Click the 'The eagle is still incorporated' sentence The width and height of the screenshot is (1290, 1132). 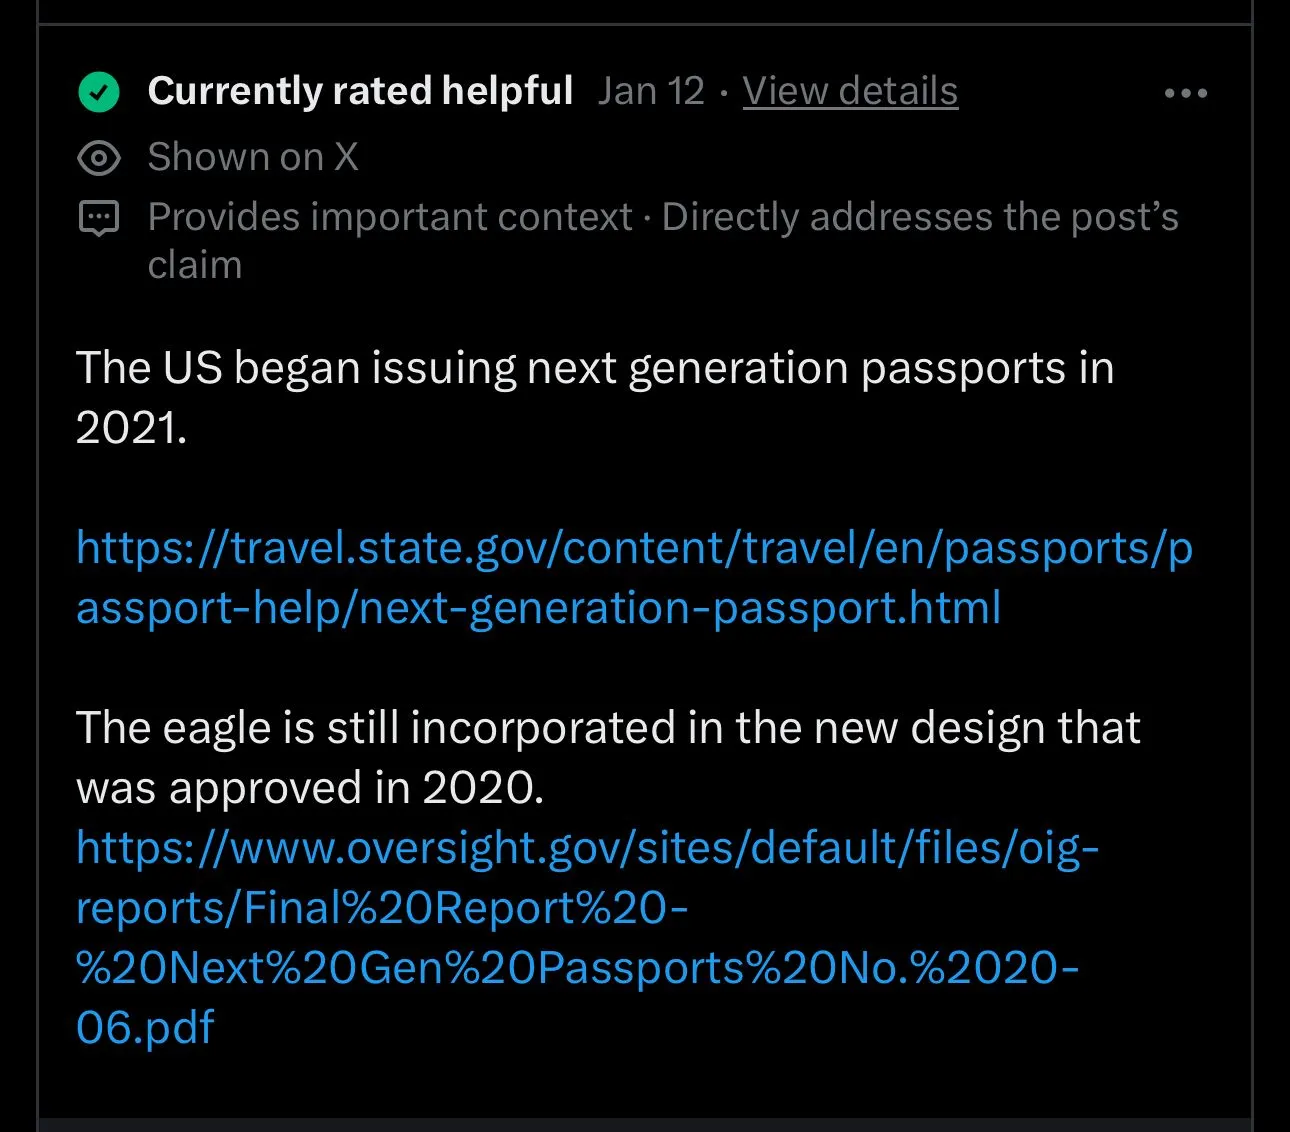pyautogui.click(x=607, y=728)
